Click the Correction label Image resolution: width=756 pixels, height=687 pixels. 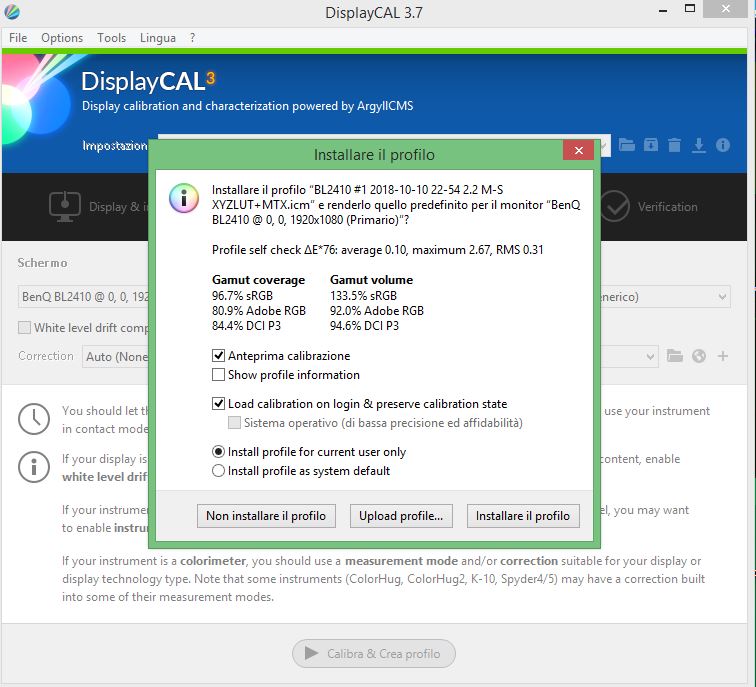point(46,356)
